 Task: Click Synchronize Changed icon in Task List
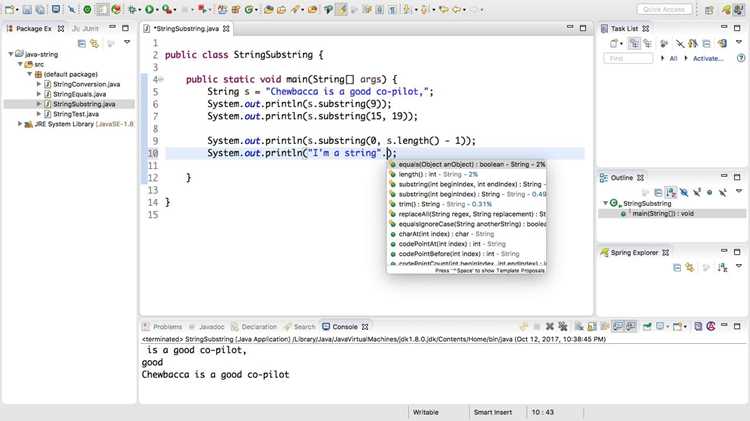(722, 44)
